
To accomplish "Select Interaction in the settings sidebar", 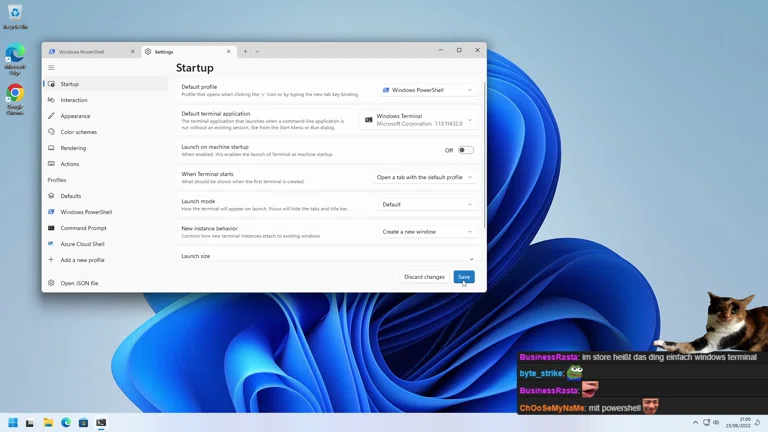I will (x=74, y=100).
